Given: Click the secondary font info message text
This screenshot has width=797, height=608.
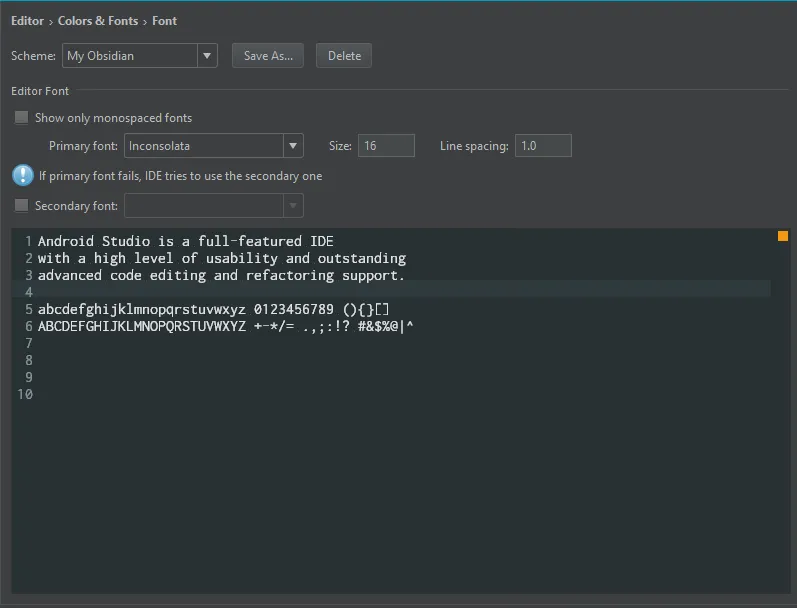Looking at the screenshot, I should (x=180, y=176).
